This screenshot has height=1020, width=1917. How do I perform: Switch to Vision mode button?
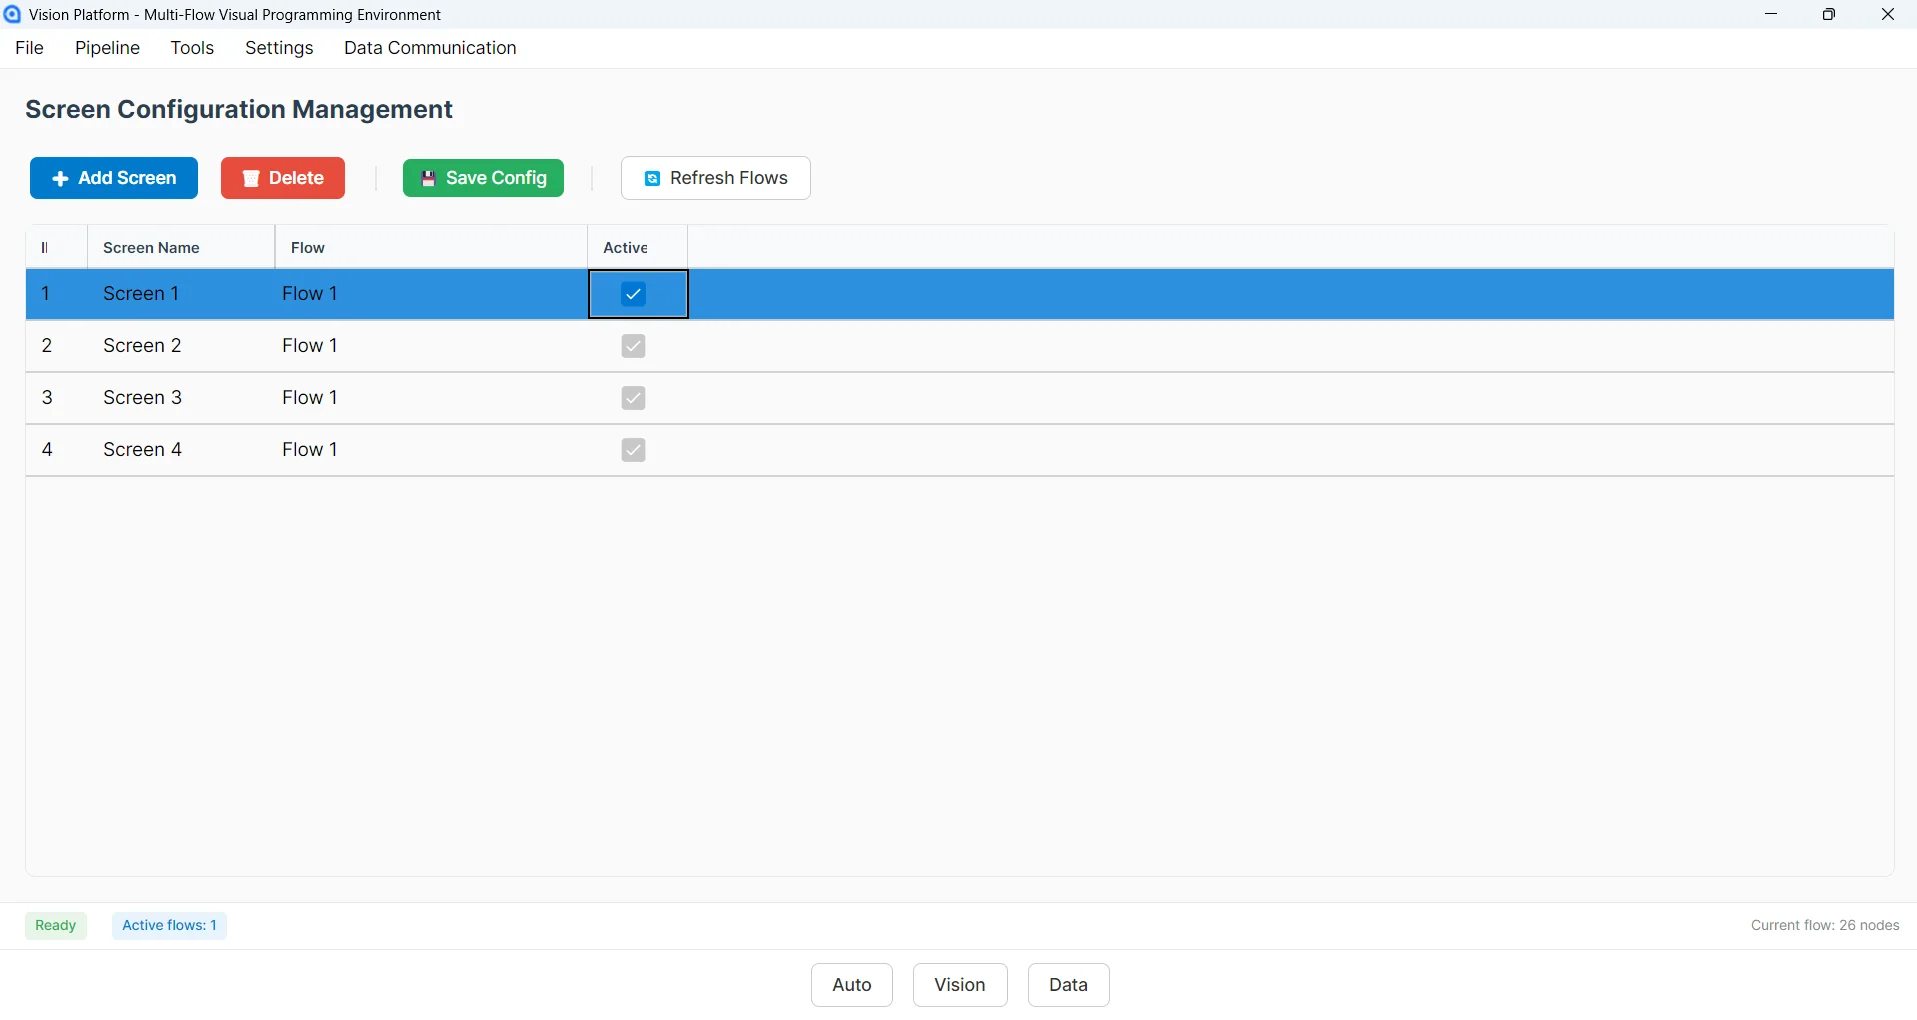click(960, 985)
